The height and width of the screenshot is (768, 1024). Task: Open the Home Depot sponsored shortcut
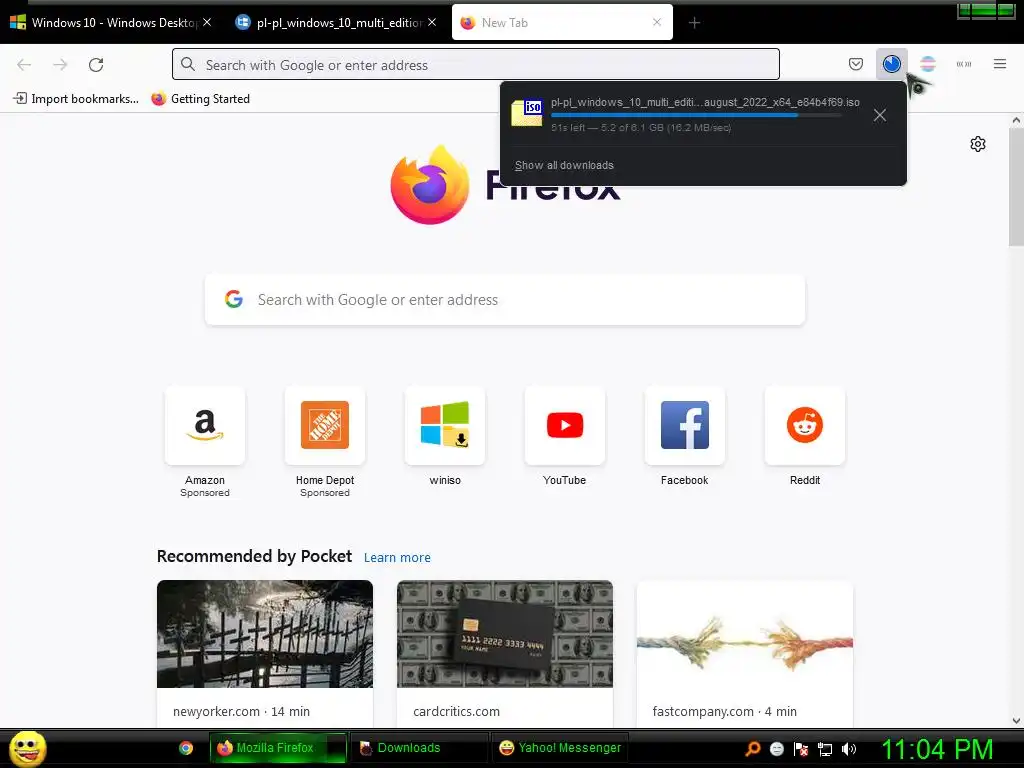[325, 425]
